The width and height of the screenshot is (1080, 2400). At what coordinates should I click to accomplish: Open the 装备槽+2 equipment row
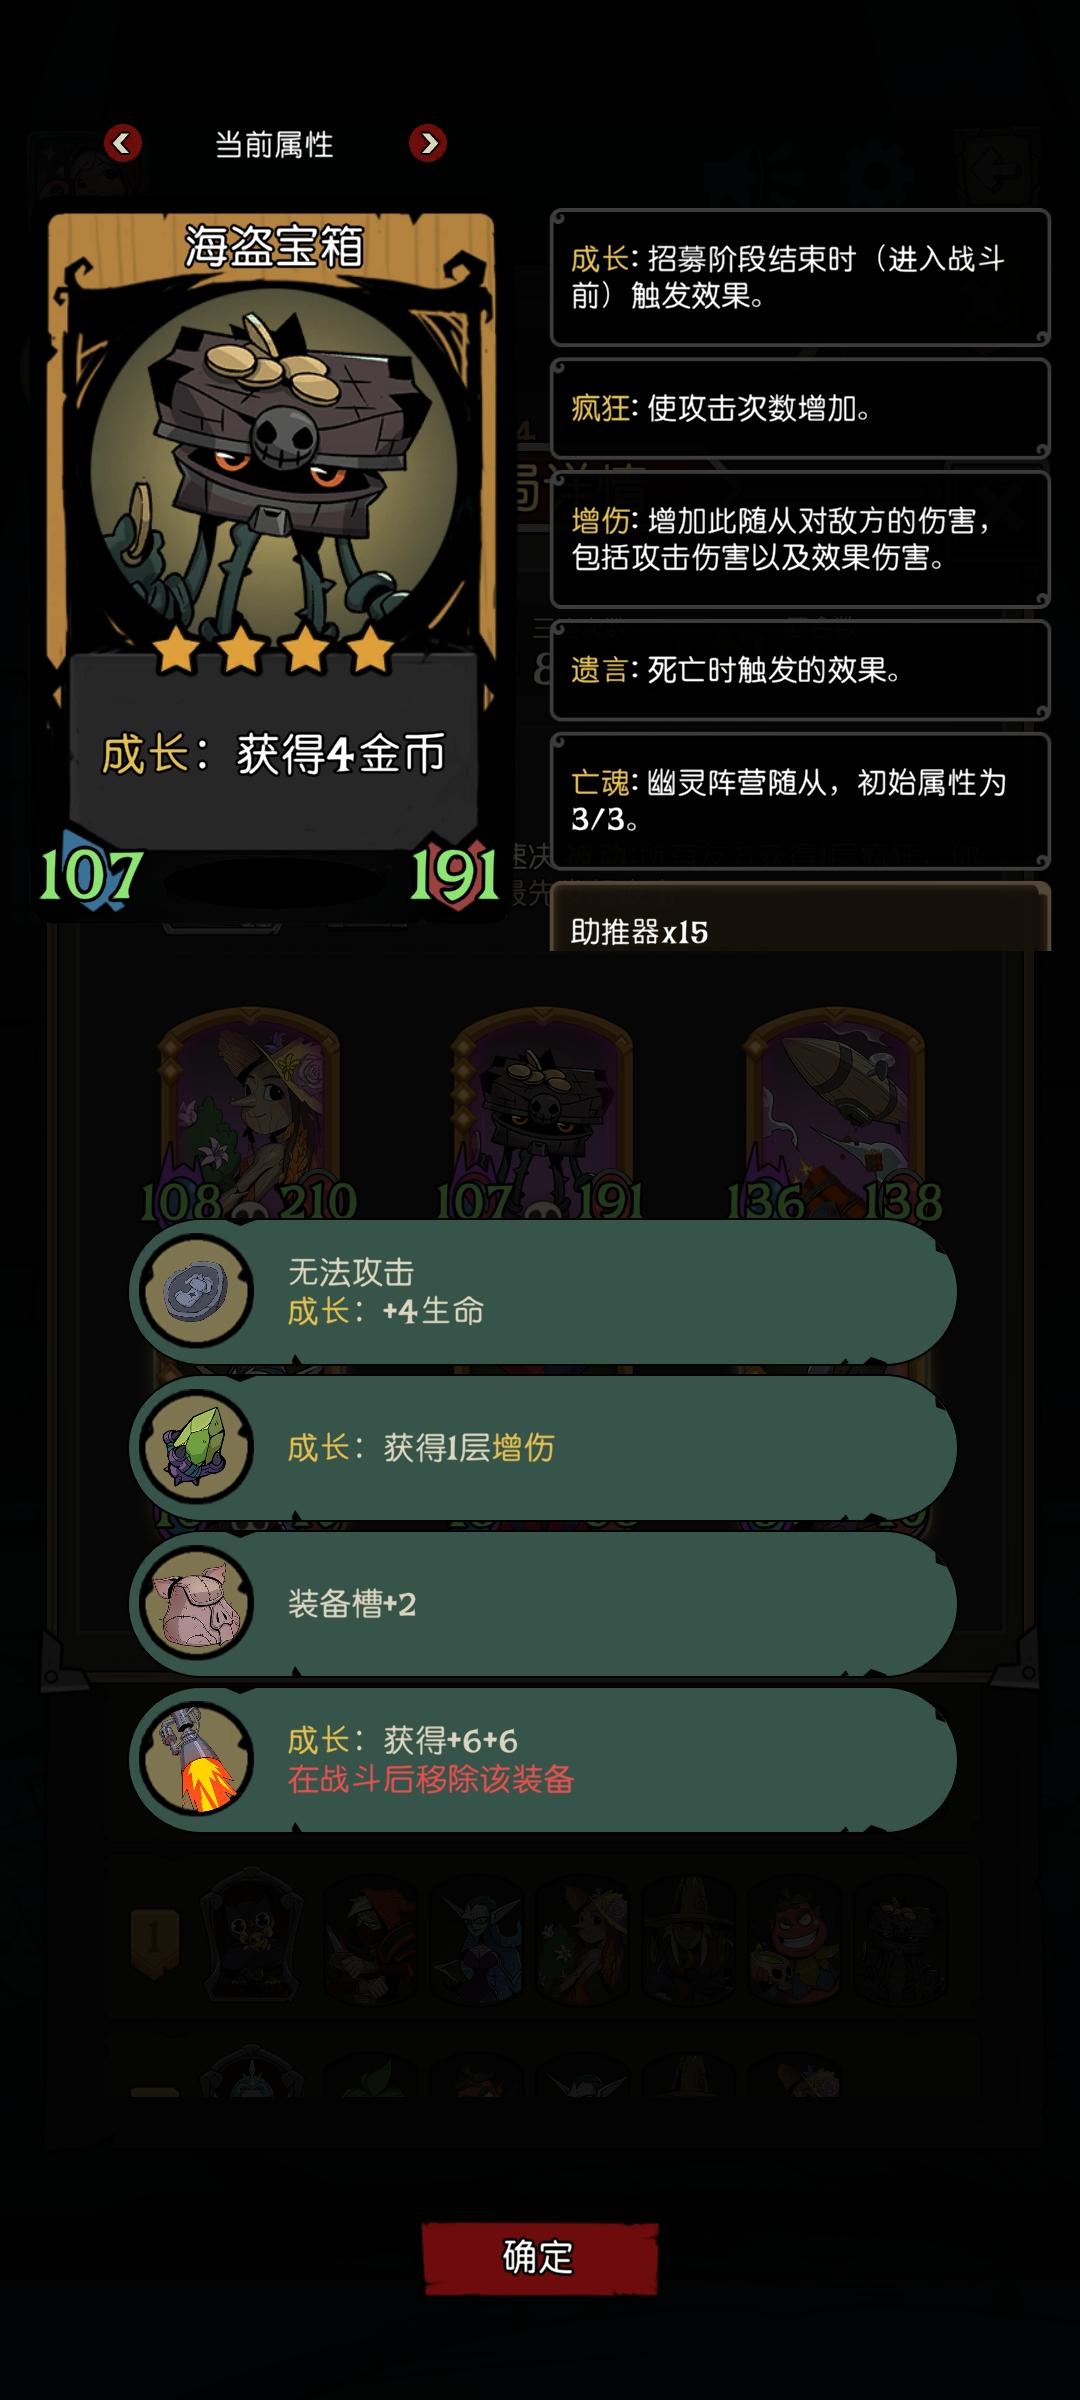click(543, 1603)
